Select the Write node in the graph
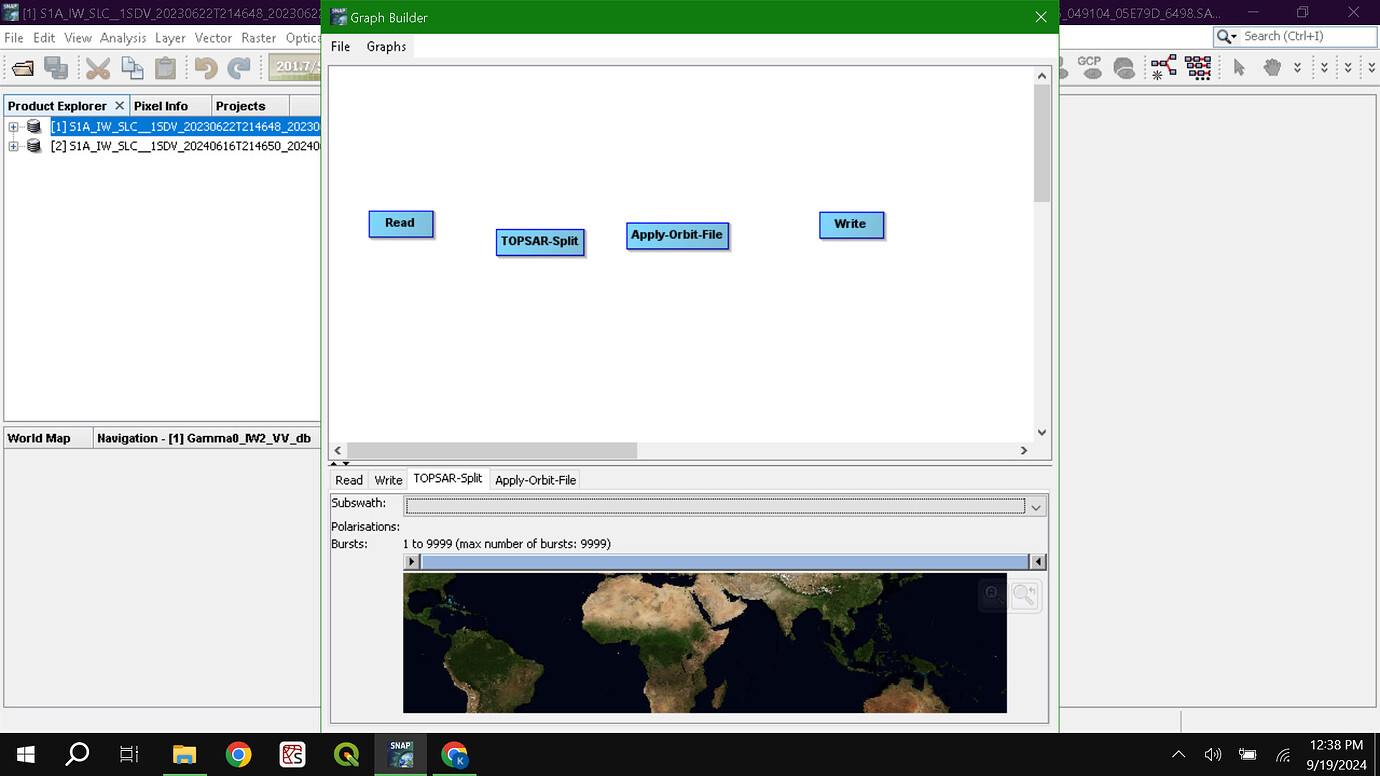The image size is (1380, 776). click(851, 224)
